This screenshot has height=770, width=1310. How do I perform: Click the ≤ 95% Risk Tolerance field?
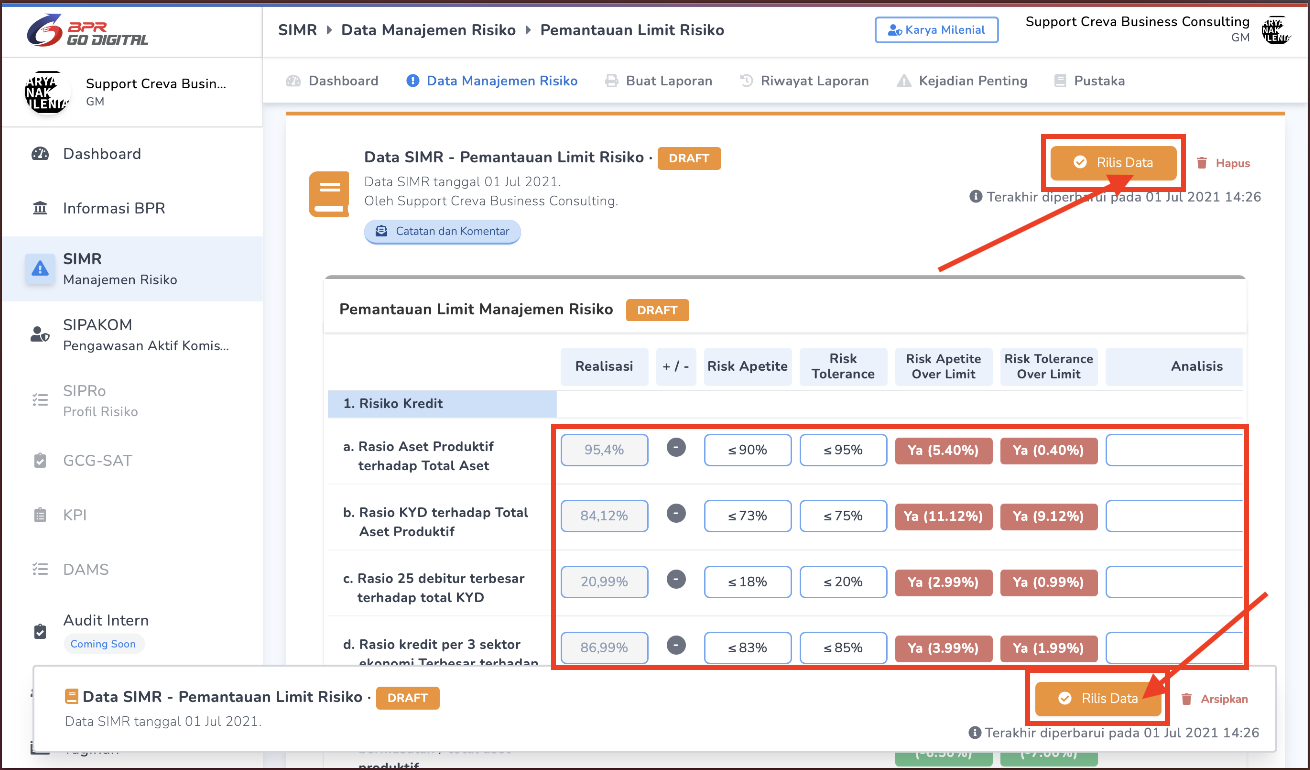[844, 450]
